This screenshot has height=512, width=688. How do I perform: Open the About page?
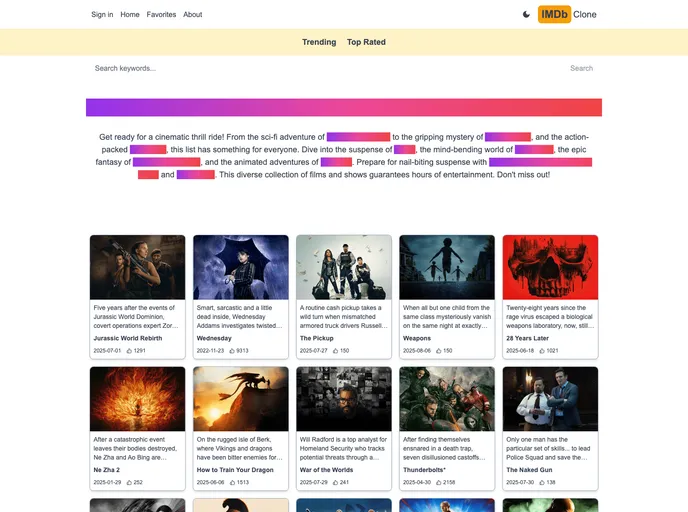(193, 14)
